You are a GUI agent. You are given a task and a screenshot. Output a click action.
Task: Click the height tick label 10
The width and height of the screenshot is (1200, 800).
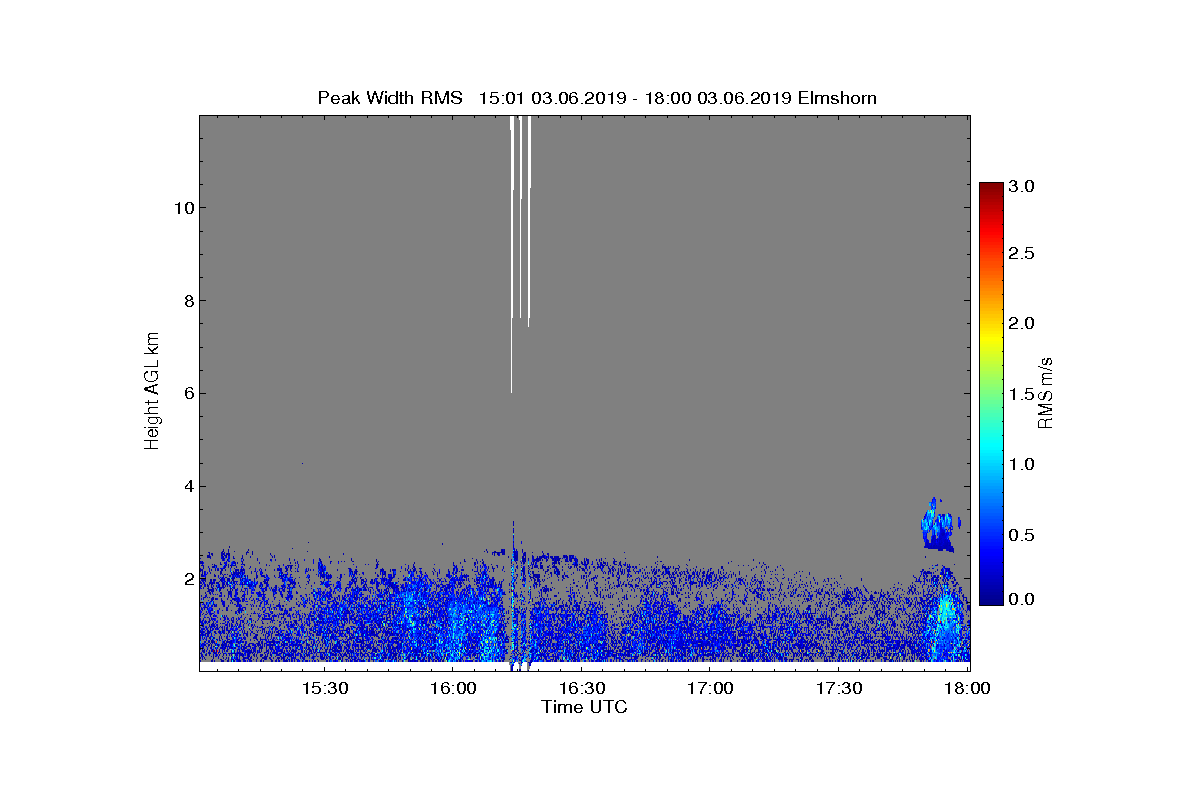pyautogui.click(x=182, y=208)
